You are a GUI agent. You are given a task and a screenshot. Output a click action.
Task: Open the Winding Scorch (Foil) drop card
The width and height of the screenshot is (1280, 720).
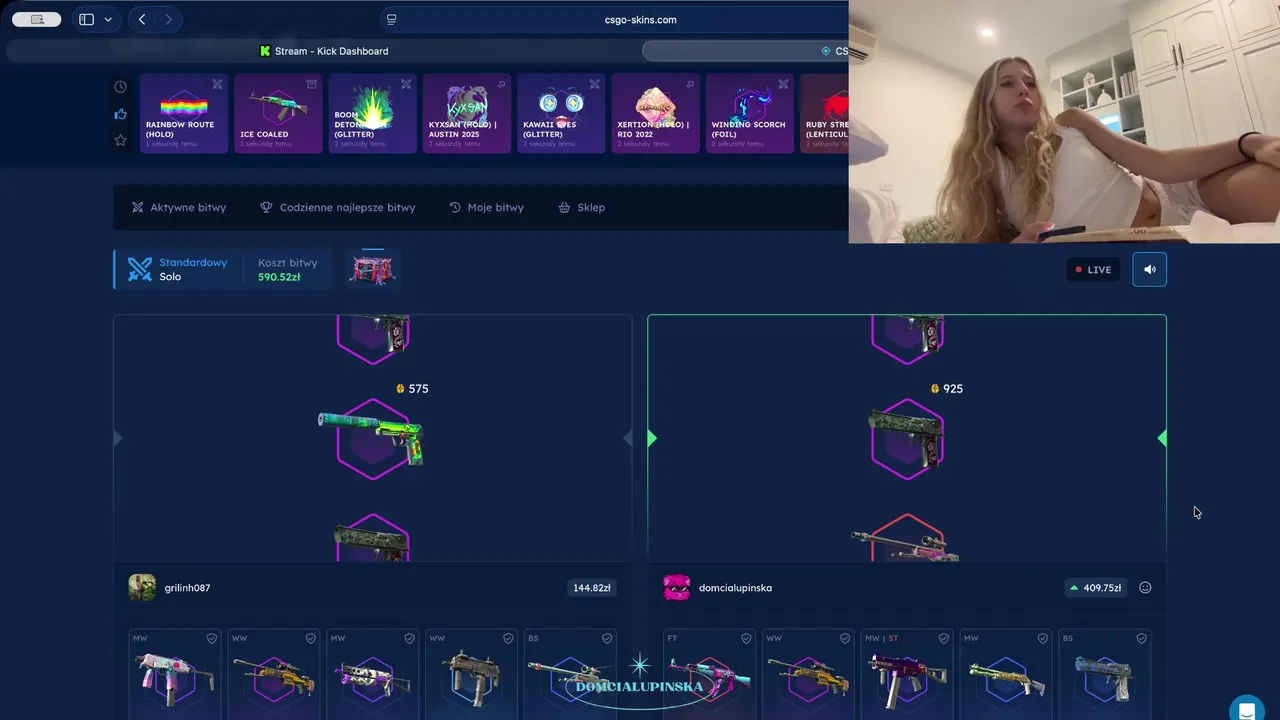[750, 113]
